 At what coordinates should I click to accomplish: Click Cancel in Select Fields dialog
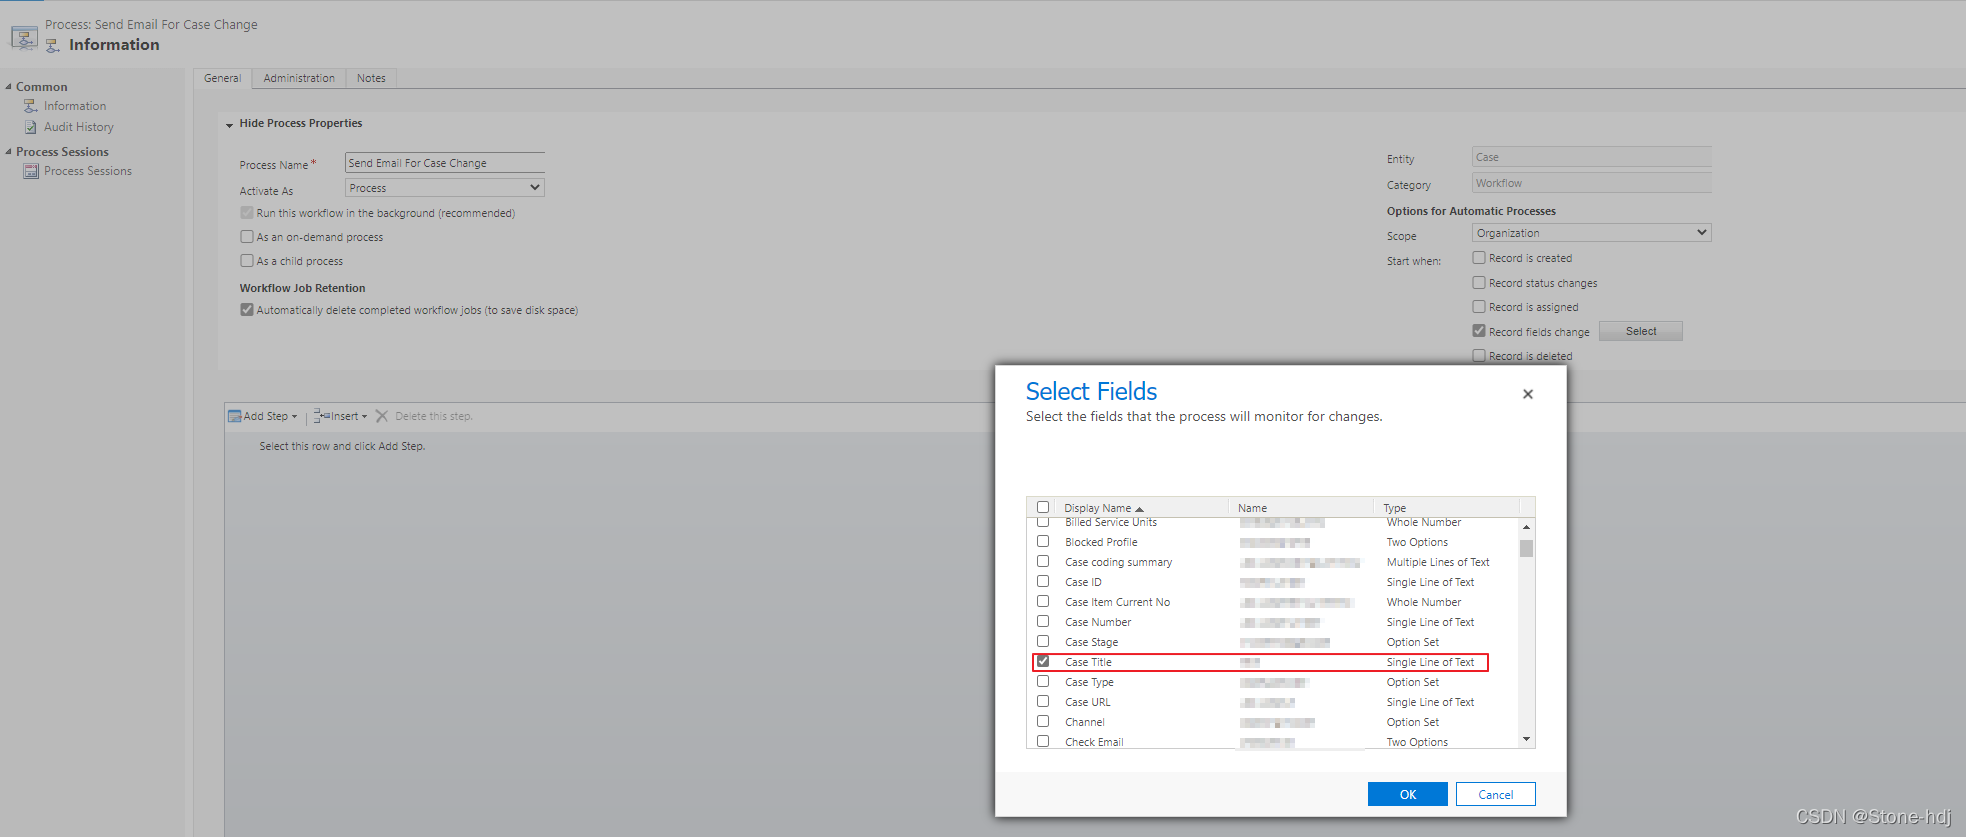pos(1495,794)
